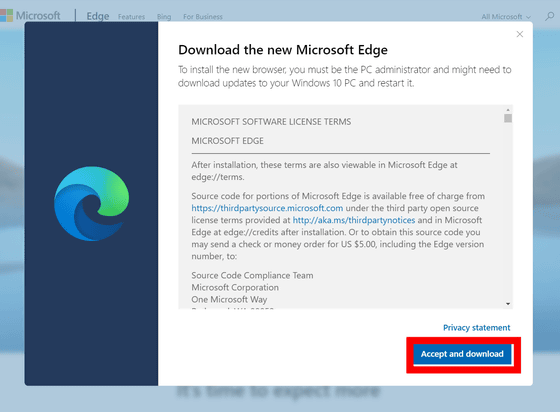This screenshot has width=560, height=412.
Task: Click the Microsoft Edge logo in dialog
Action: click(x=91, y=204)
